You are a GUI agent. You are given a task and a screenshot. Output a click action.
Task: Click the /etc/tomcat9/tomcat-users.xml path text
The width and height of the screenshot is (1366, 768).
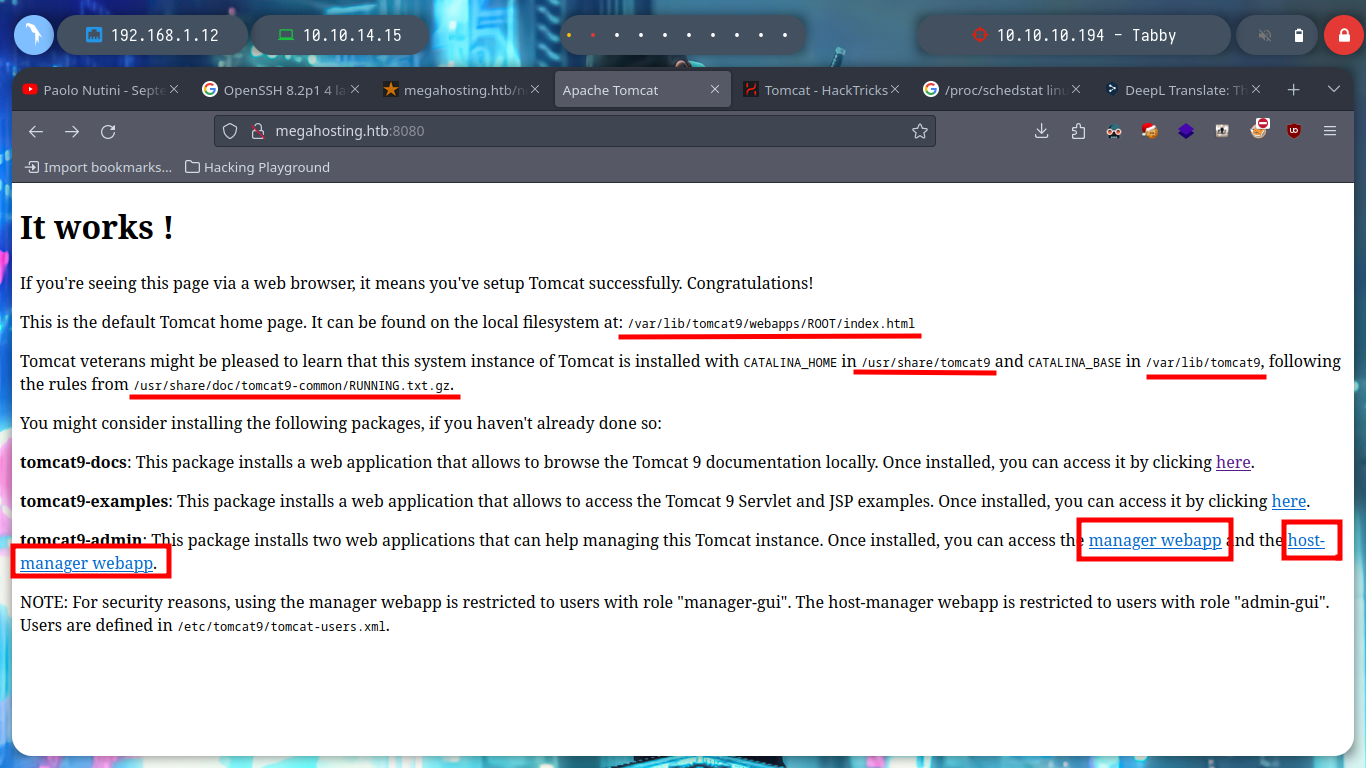pyautogui.click(x=282, y=627)
